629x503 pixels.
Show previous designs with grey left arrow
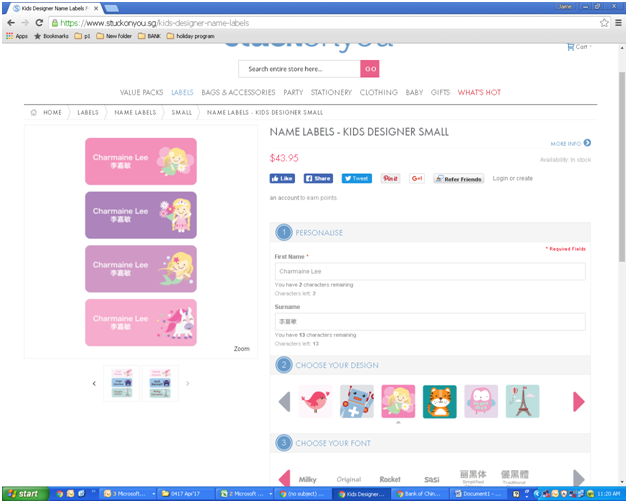point(284,402)
